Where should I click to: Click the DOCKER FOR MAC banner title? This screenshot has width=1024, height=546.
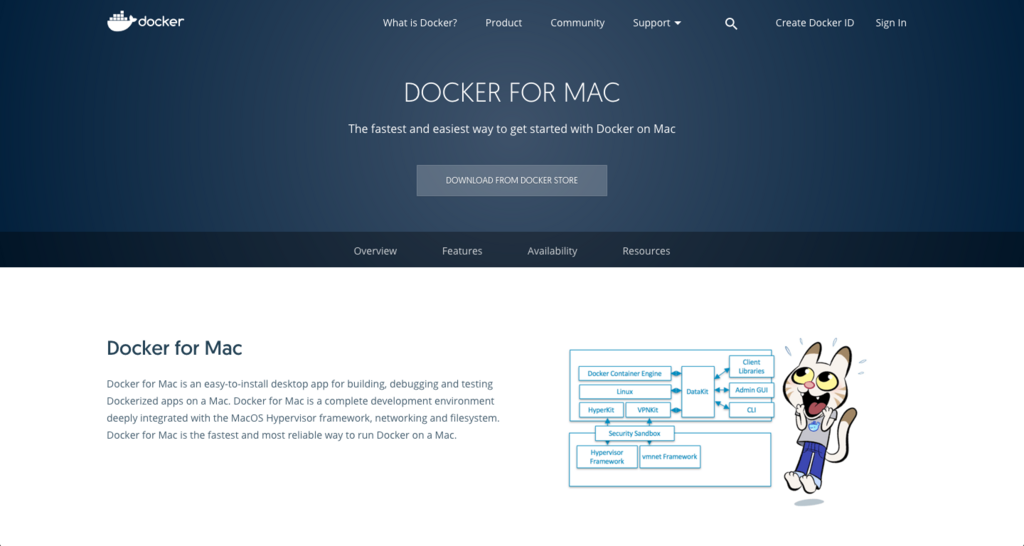(512, 93)
